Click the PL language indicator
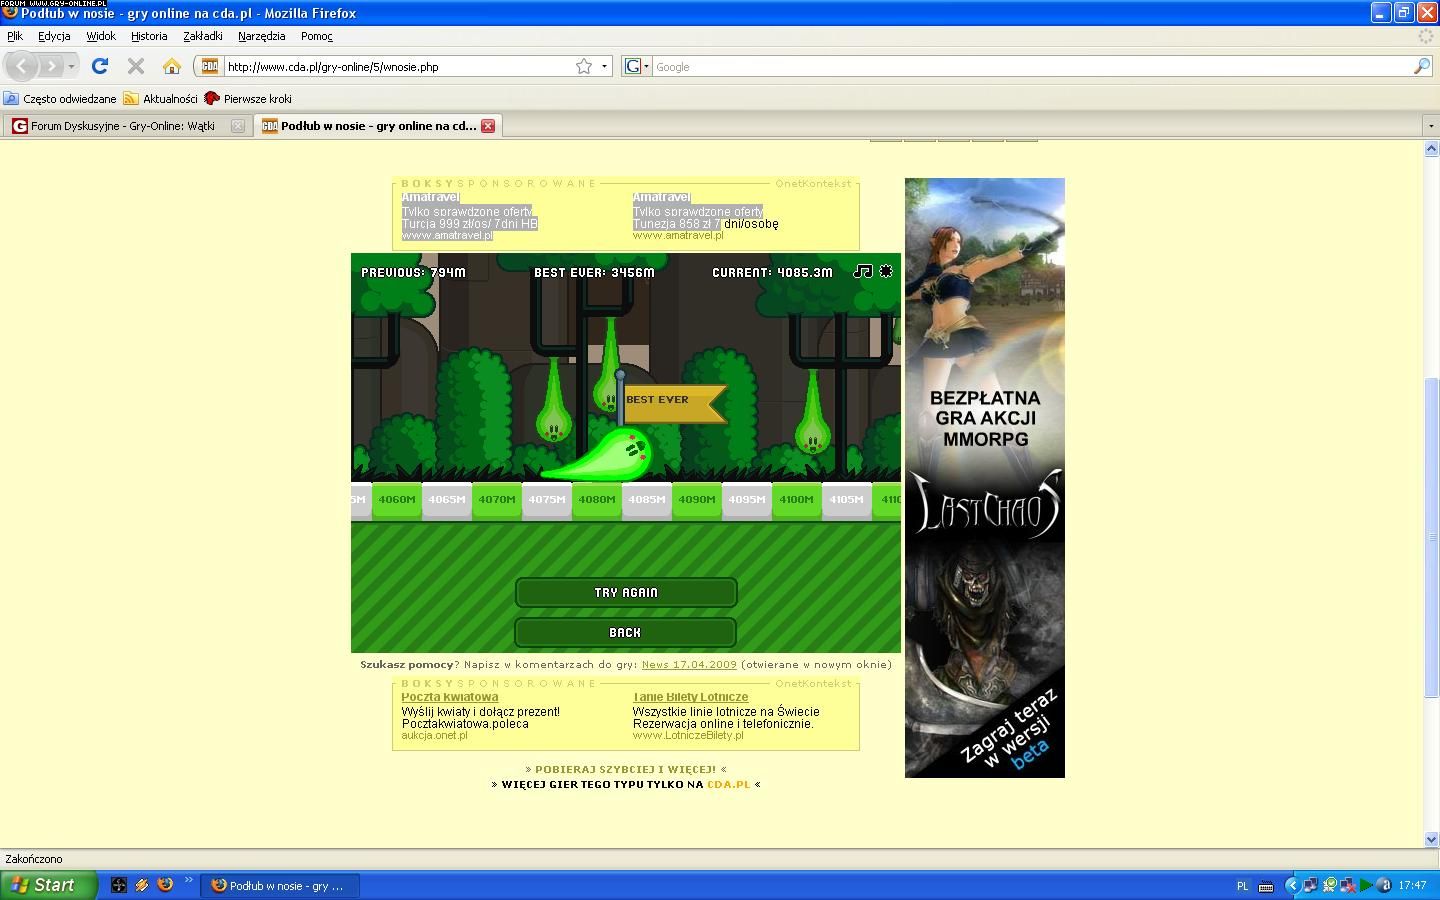This screenshot has height=900, width=1440. tap(1243, 886)
